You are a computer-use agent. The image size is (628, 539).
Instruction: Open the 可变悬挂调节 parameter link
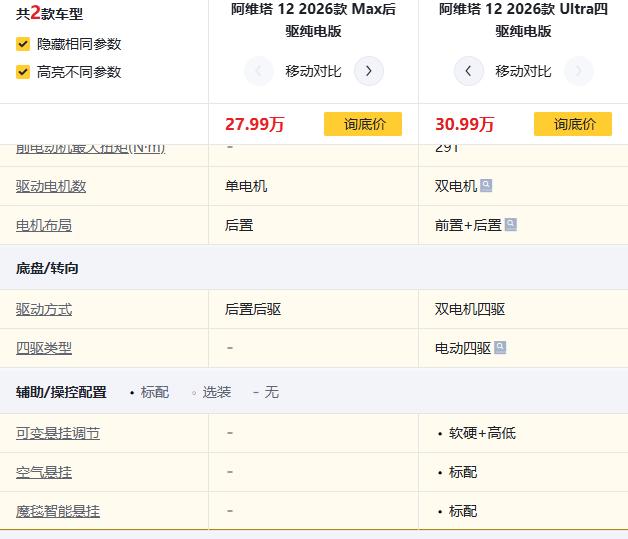pos(58,433)
